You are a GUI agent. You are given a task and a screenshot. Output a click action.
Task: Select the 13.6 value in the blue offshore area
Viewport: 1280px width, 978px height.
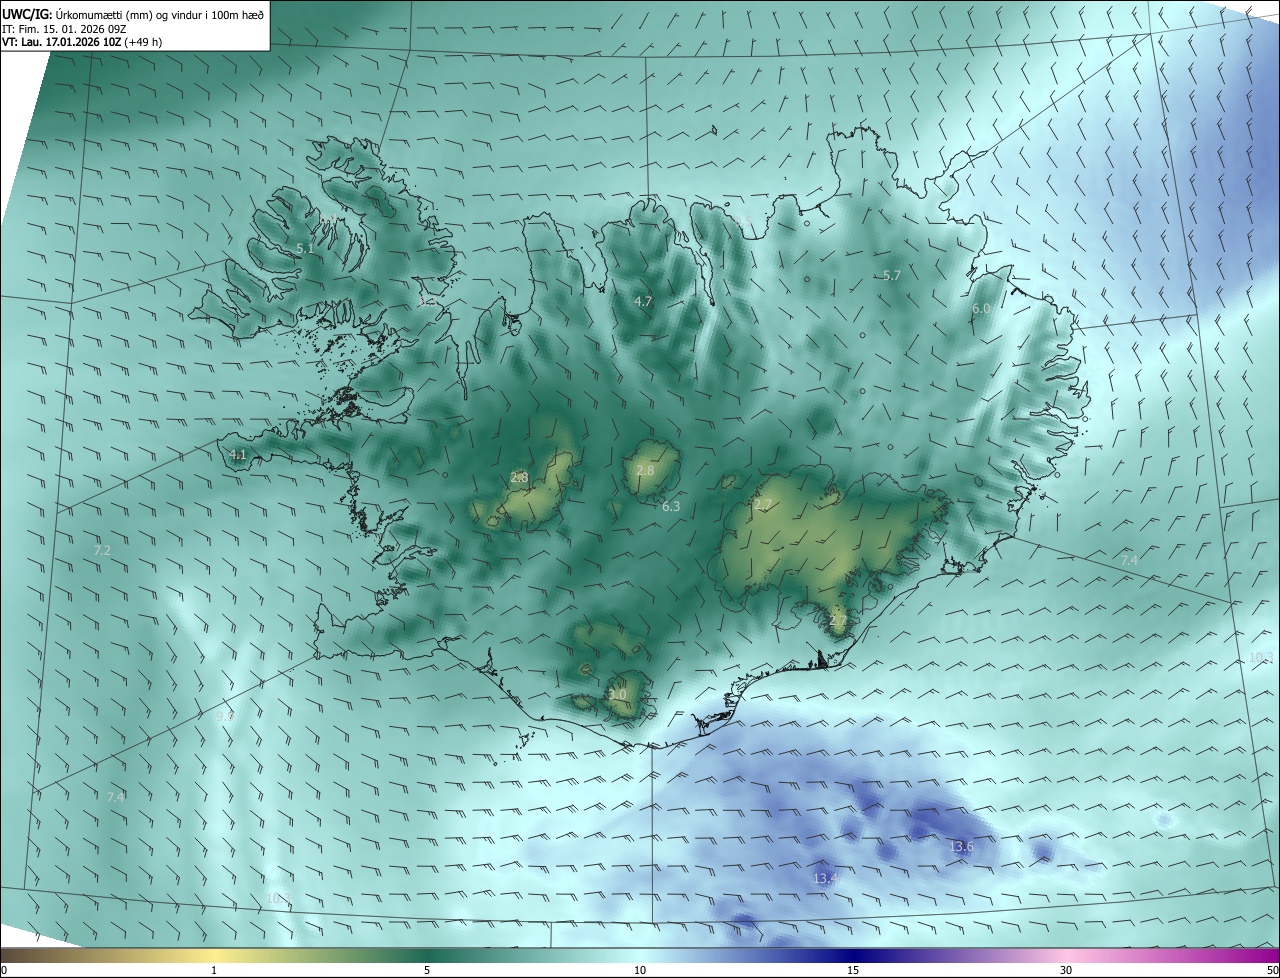pos(961,847)
